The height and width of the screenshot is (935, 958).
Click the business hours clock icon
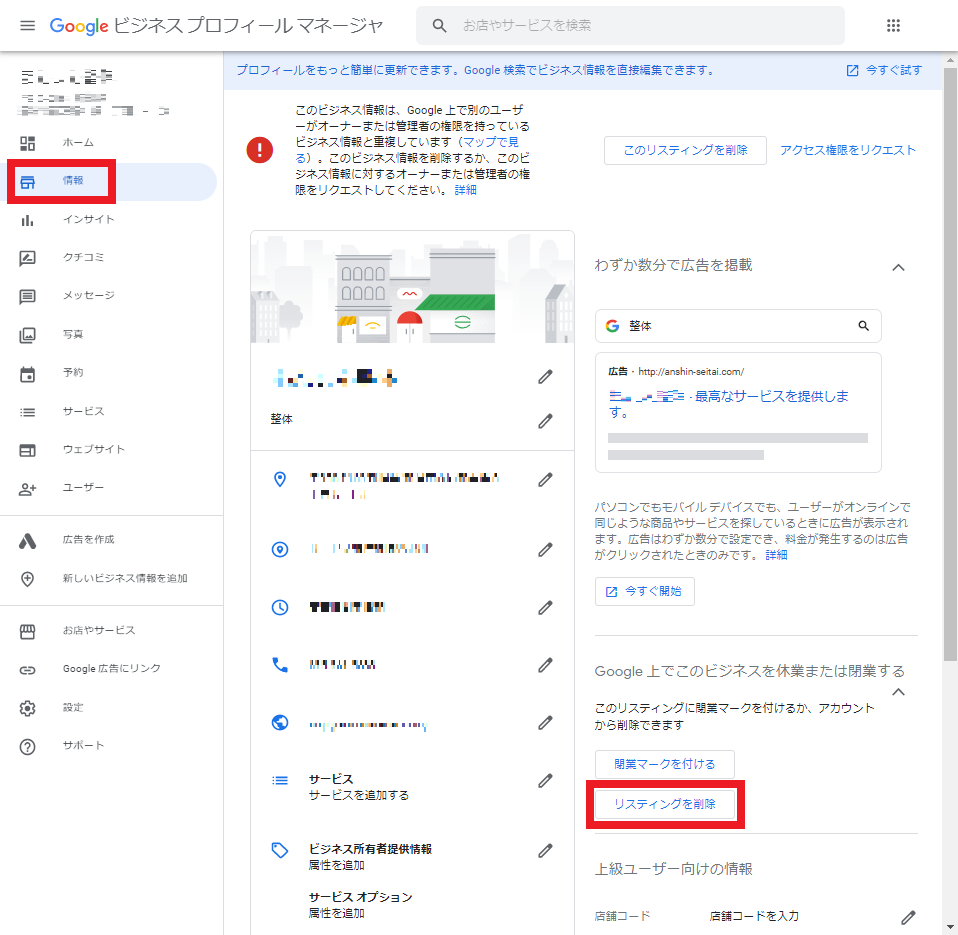(x=280, y=607)
